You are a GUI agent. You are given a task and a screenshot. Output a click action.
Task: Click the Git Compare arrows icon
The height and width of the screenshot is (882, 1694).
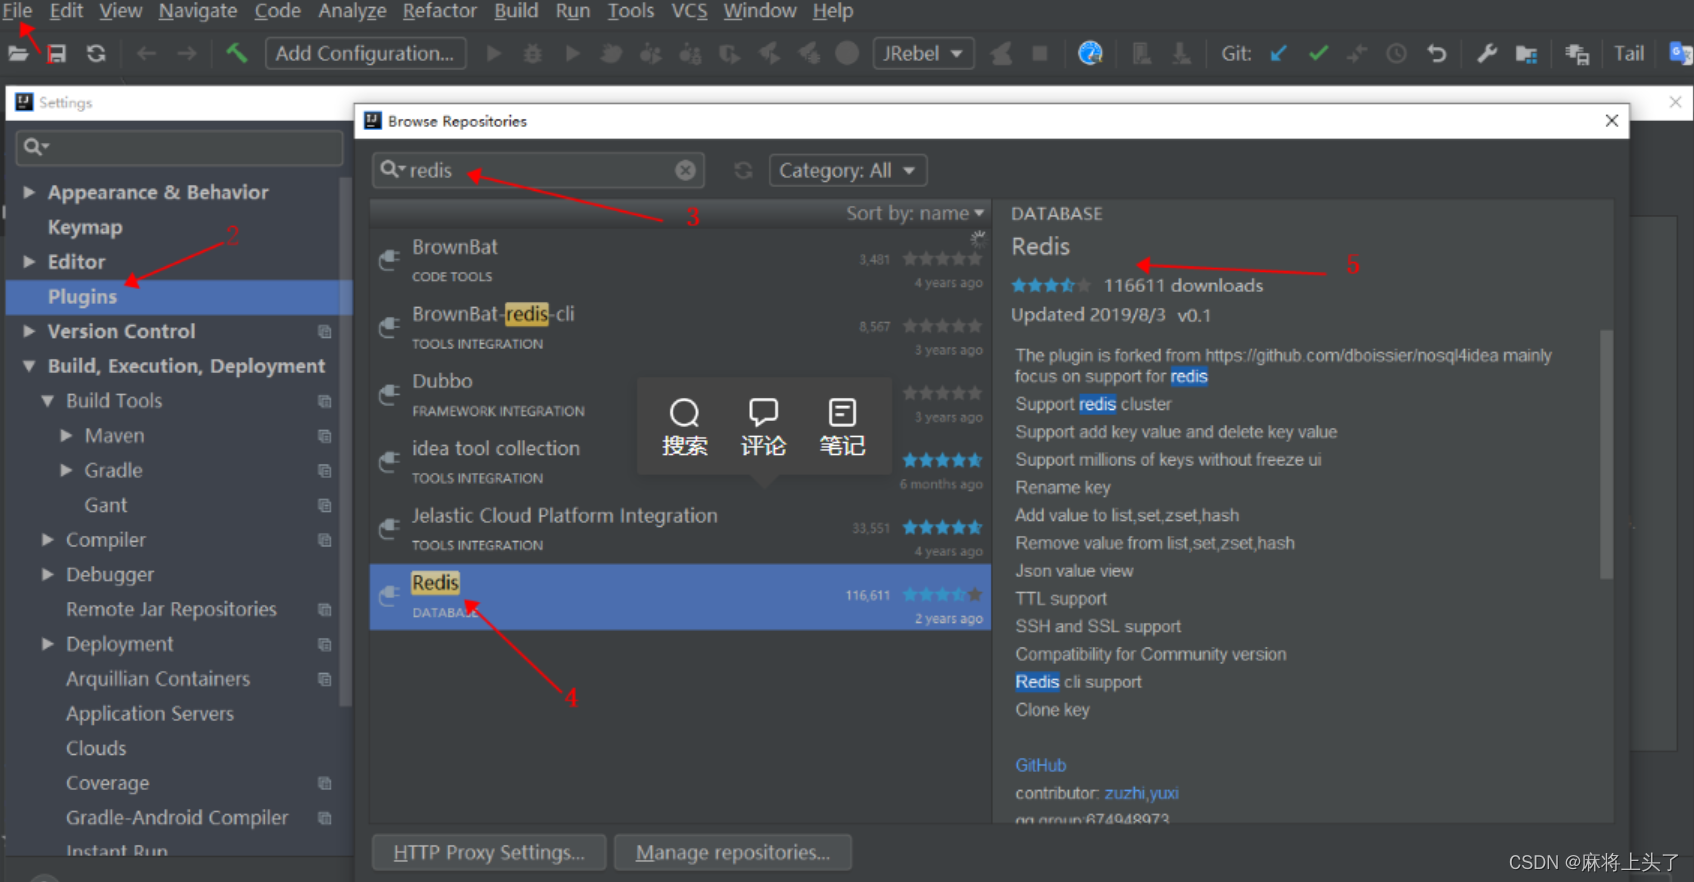coord(1357,53)
